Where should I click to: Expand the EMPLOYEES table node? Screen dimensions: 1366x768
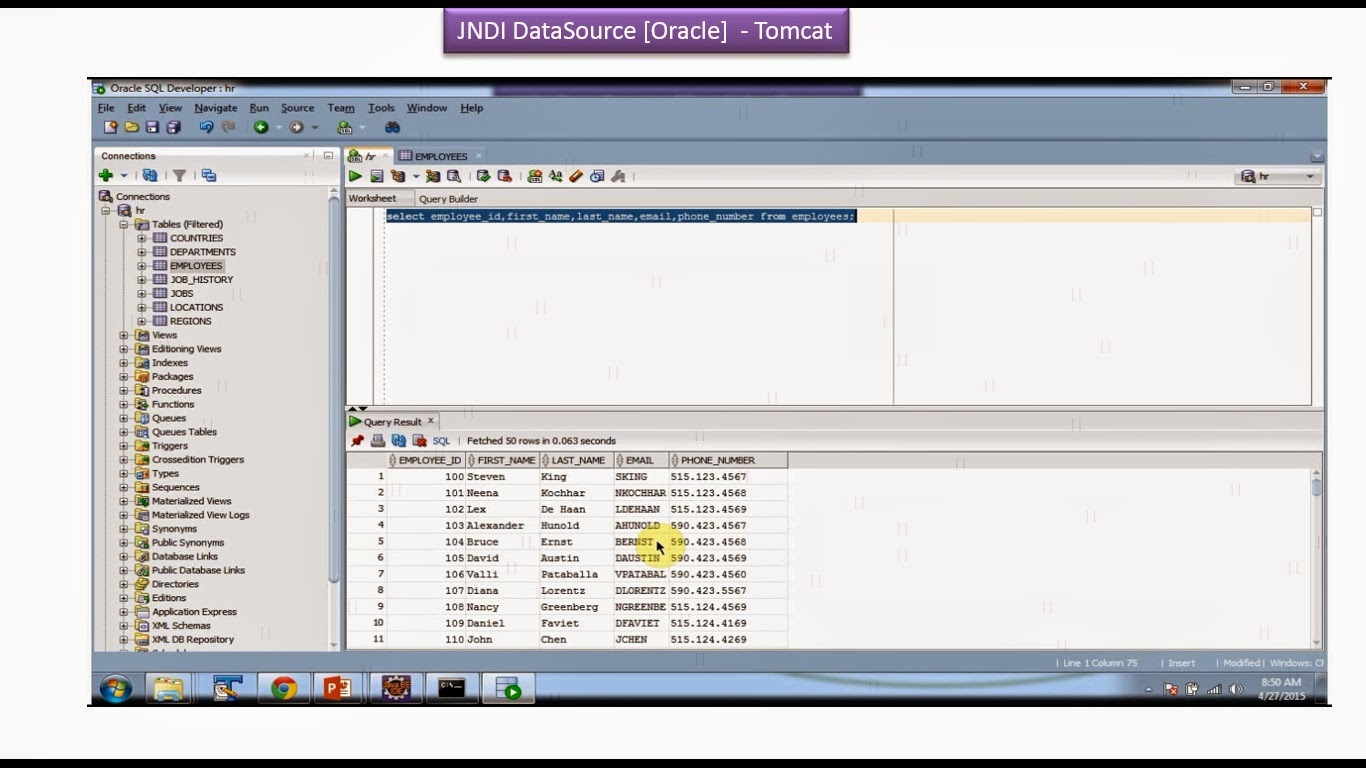tap(142, 266)
